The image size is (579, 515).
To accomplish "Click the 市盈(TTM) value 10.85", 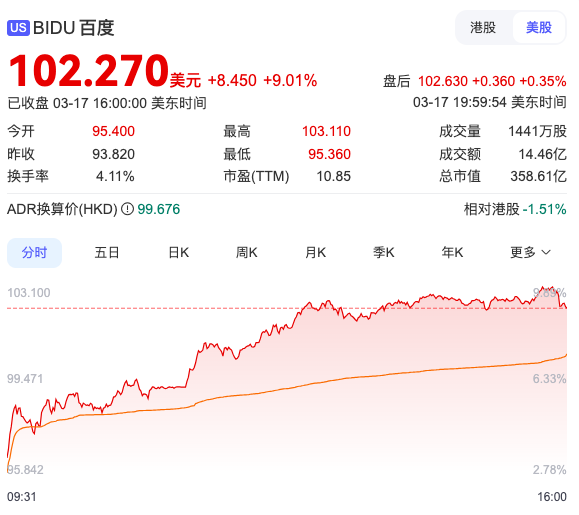I will click(x=333, y=176).
